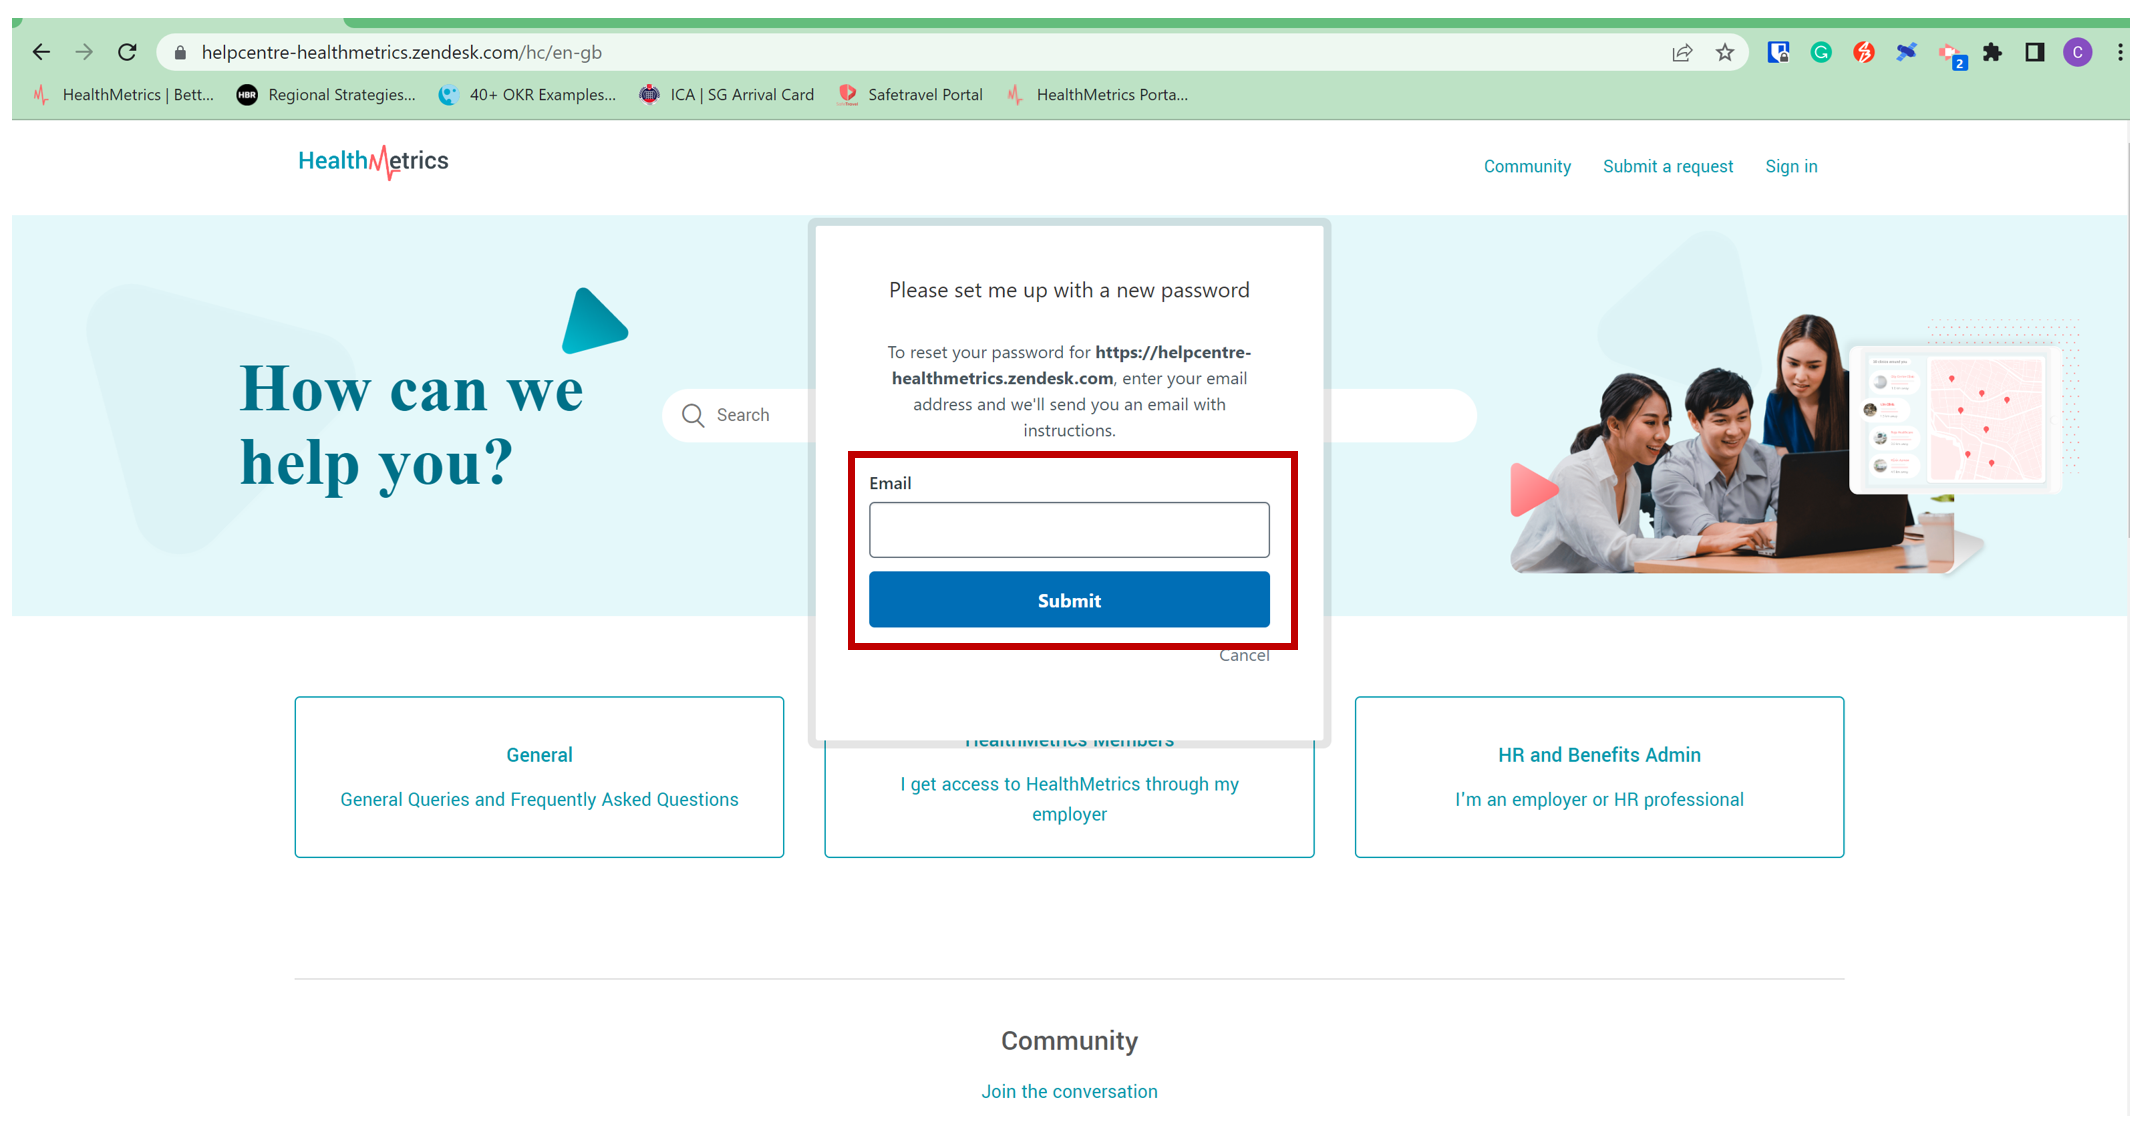The width and height of the screenshot is (2147, 1126).
Task: Open the share page icon in address bar
Action: pos(1682,52)
